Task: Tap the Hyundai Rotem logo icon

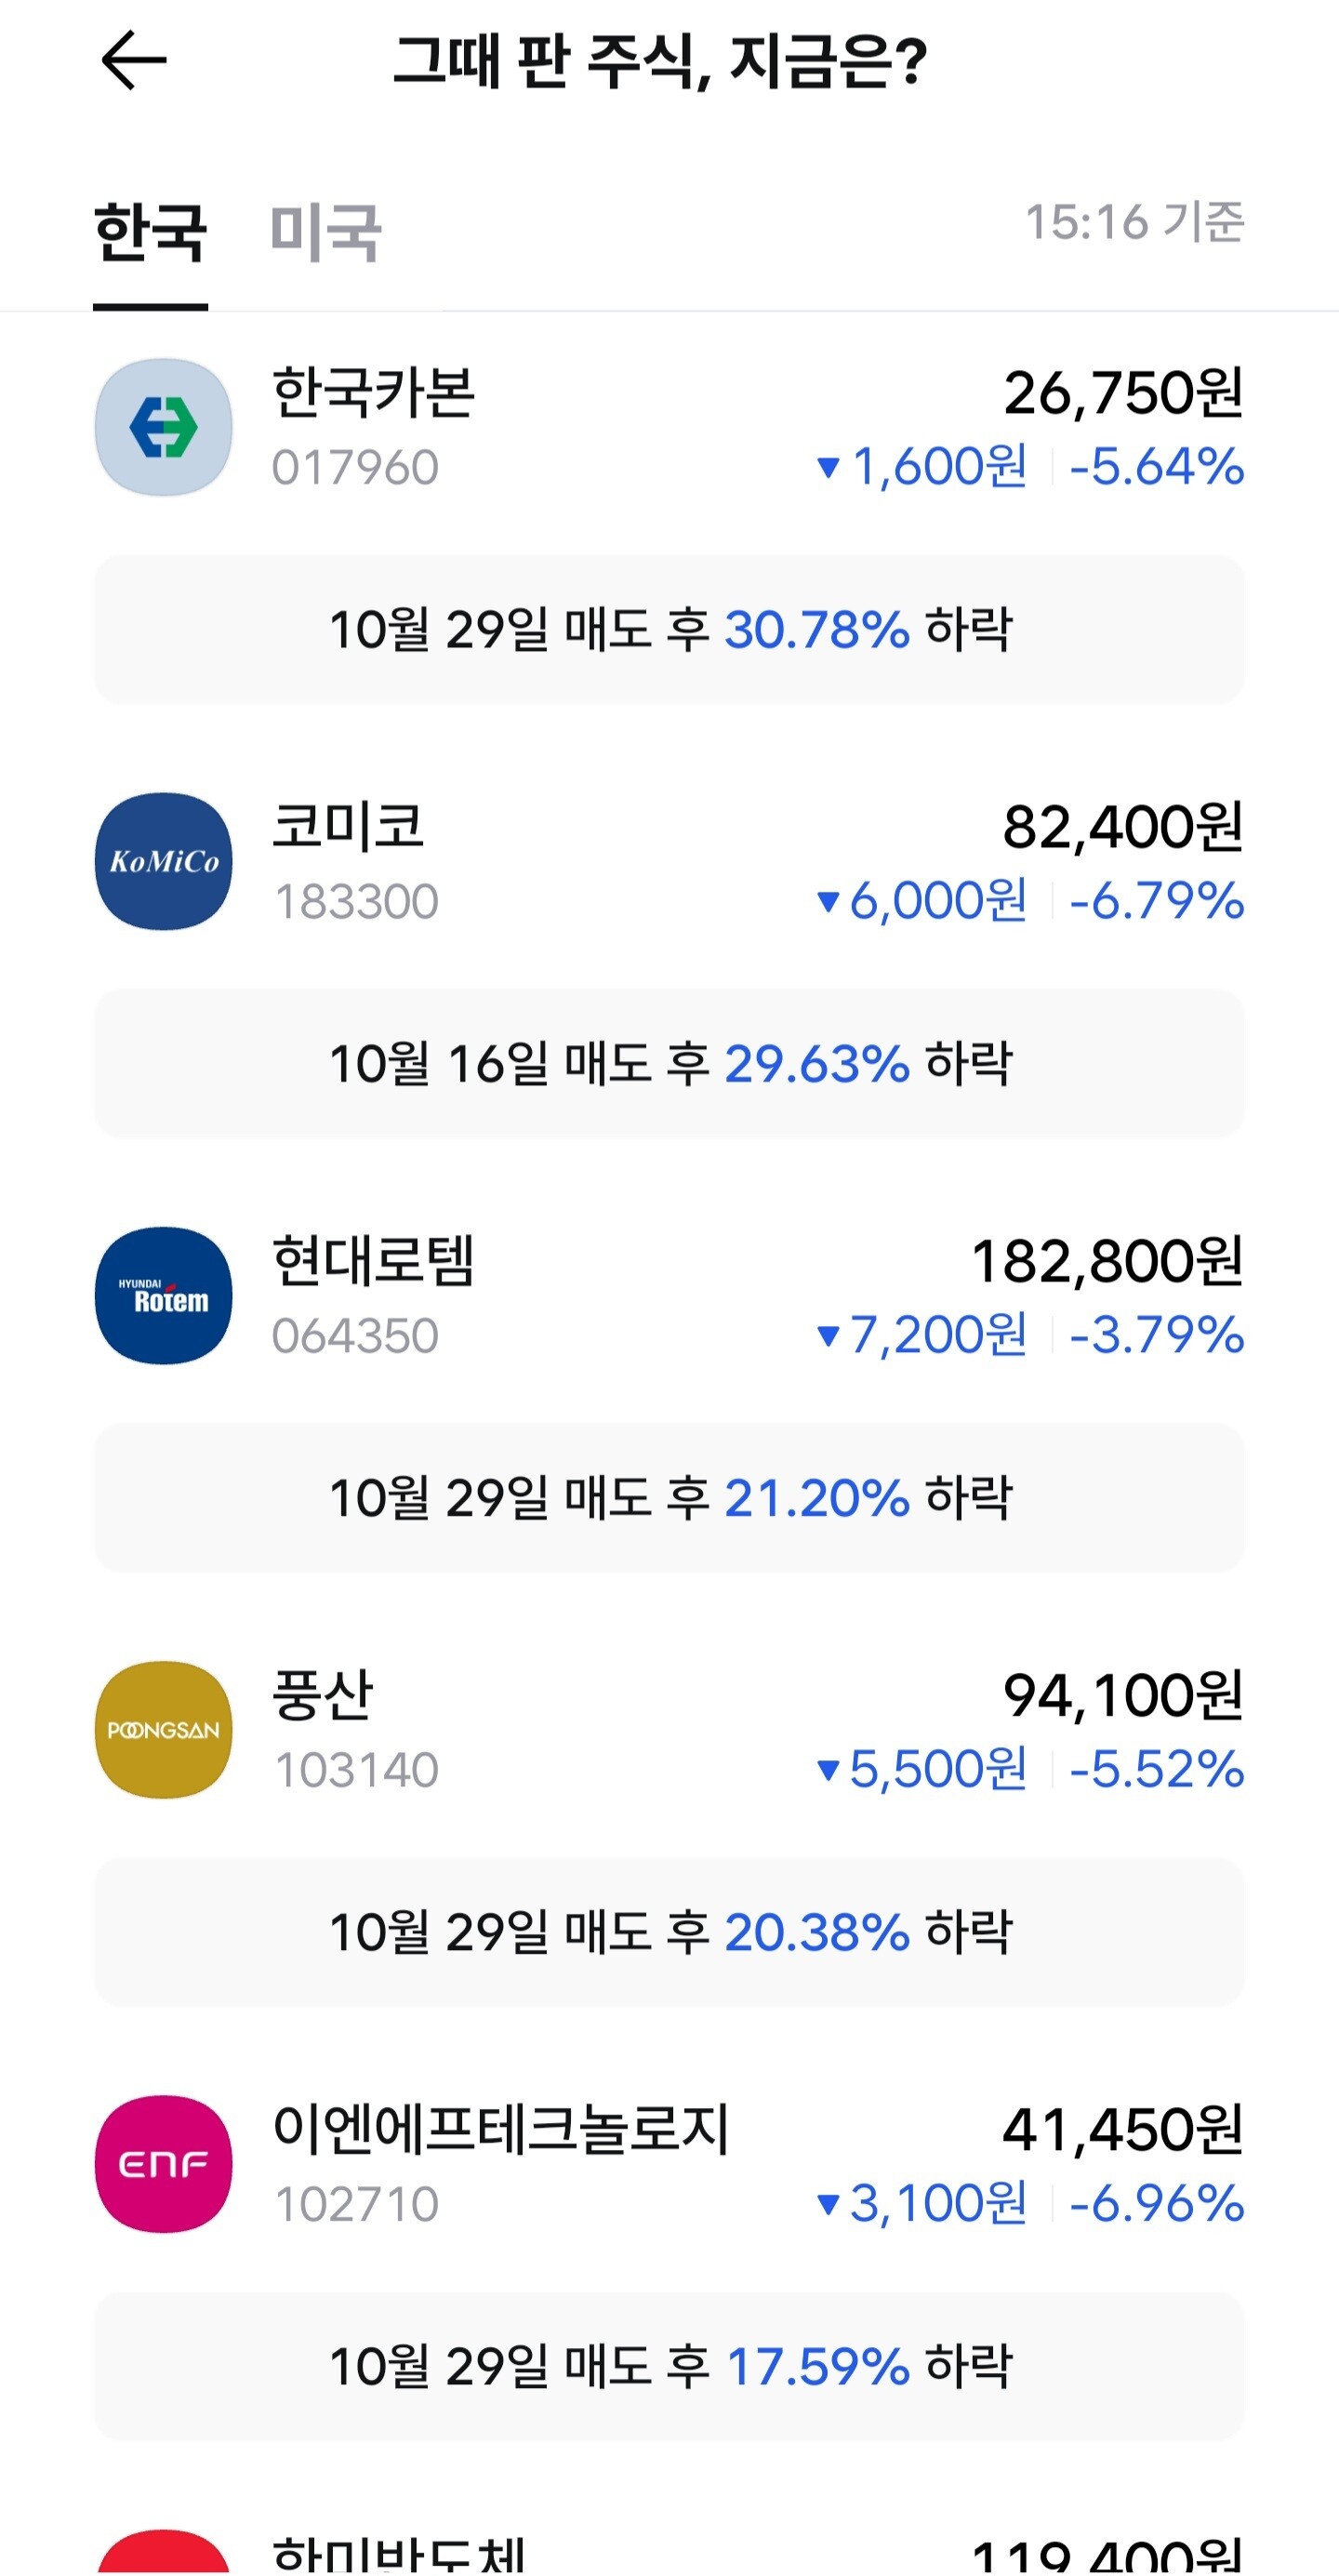Action: [x=164, y=1295]
